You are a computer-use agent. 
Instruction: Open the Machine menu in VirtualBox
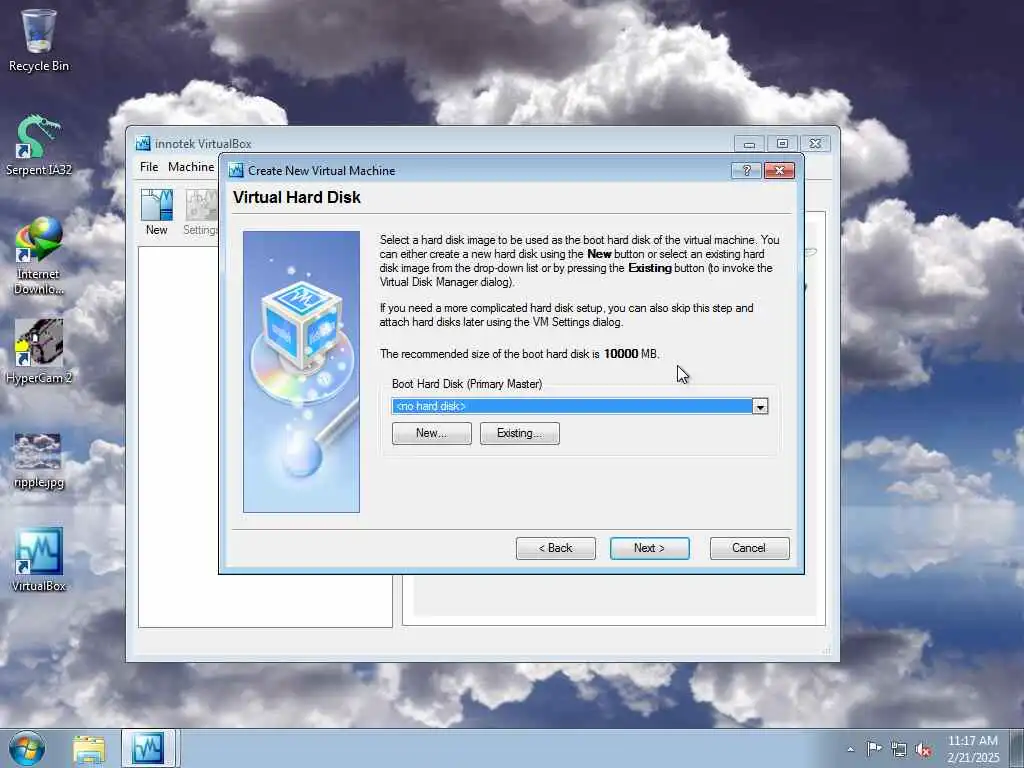[191, 167]
